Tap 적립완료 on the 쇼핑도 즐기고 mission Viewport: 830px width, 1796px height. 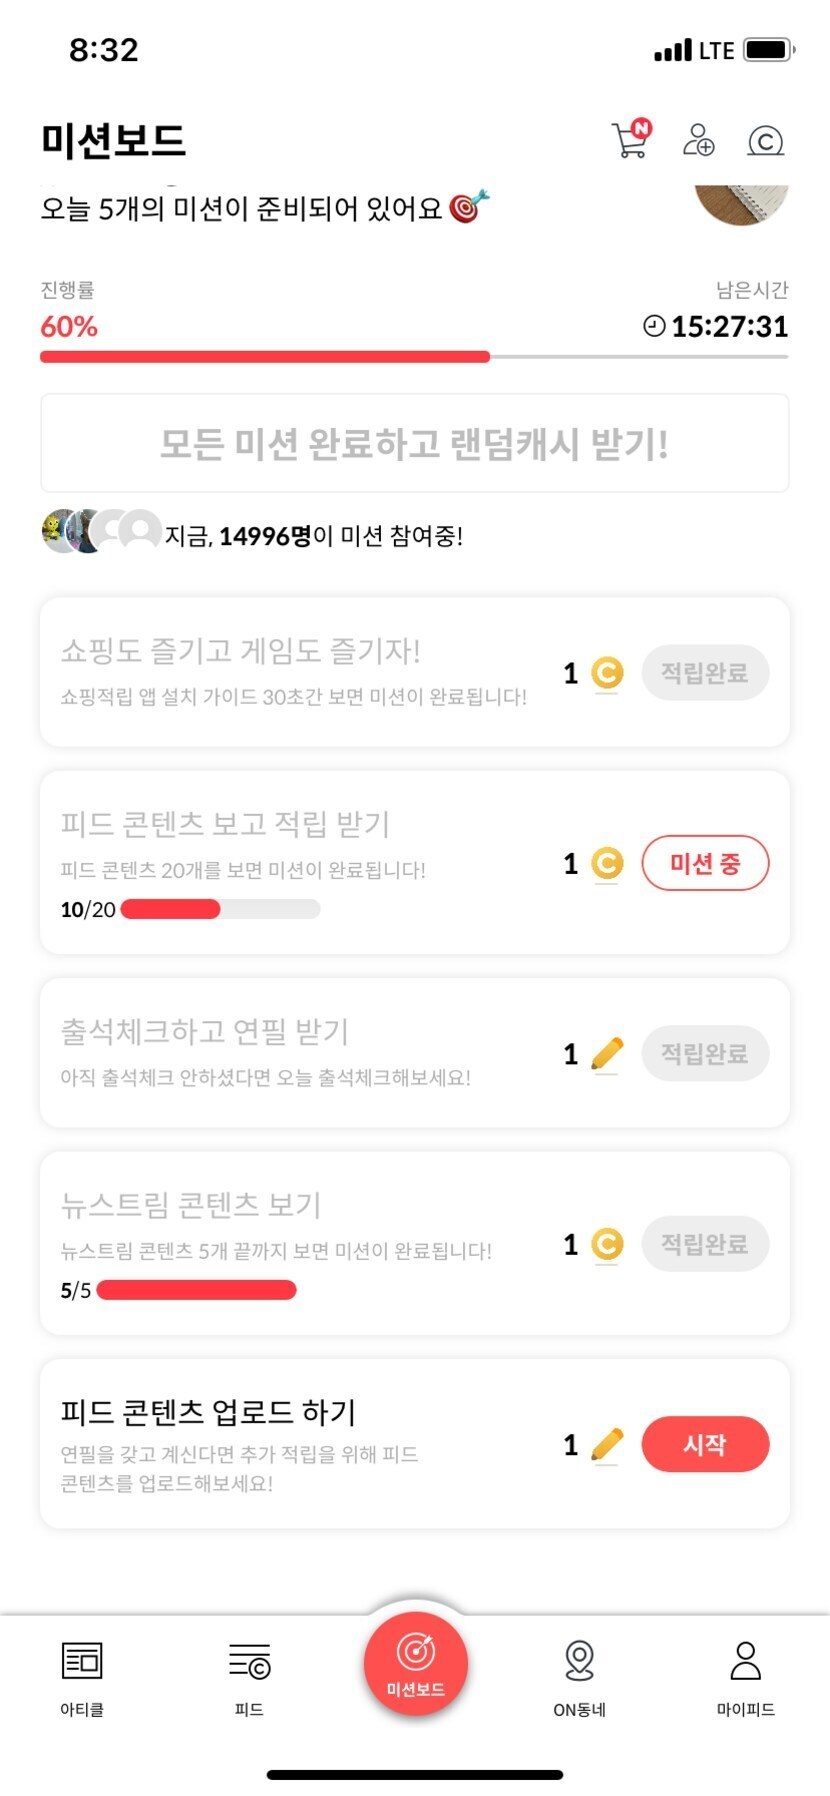705,673
